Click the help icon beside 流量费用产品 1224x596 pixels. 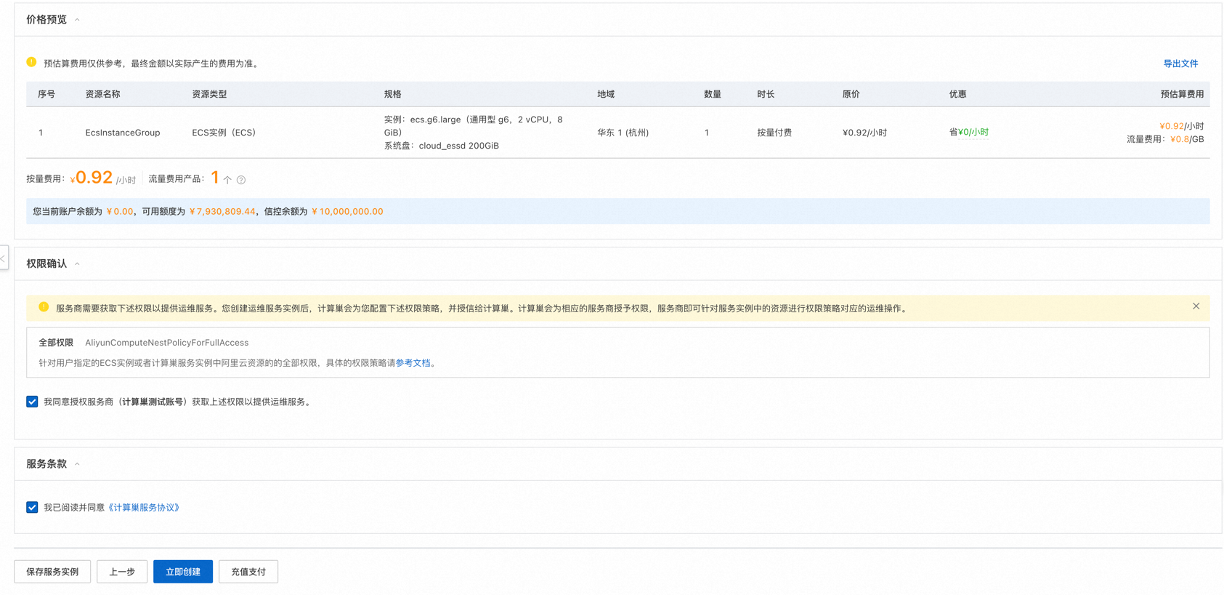pyautogui.click(x=241, y=180)
